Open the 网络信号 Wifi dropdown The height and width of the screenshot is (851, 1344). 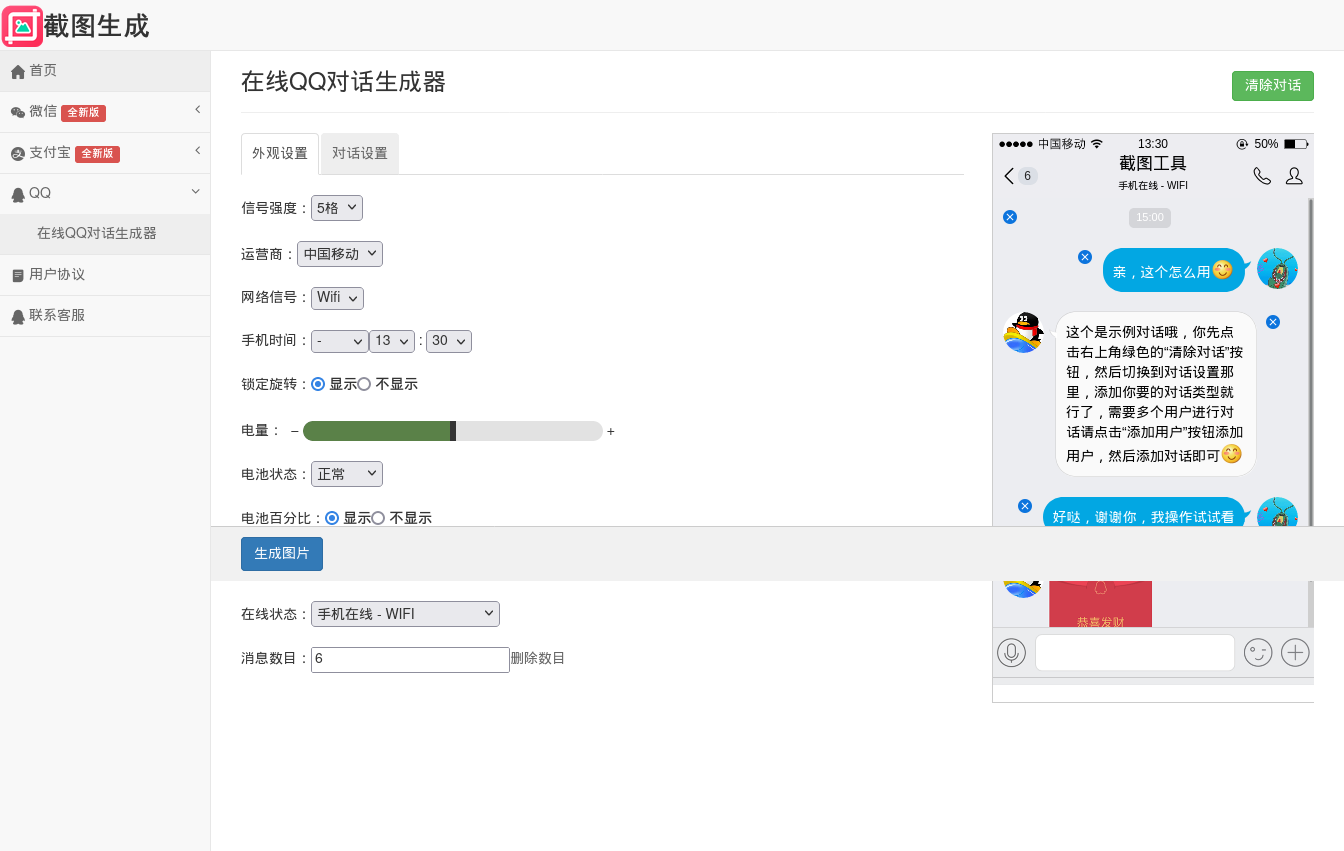point(337,298)
